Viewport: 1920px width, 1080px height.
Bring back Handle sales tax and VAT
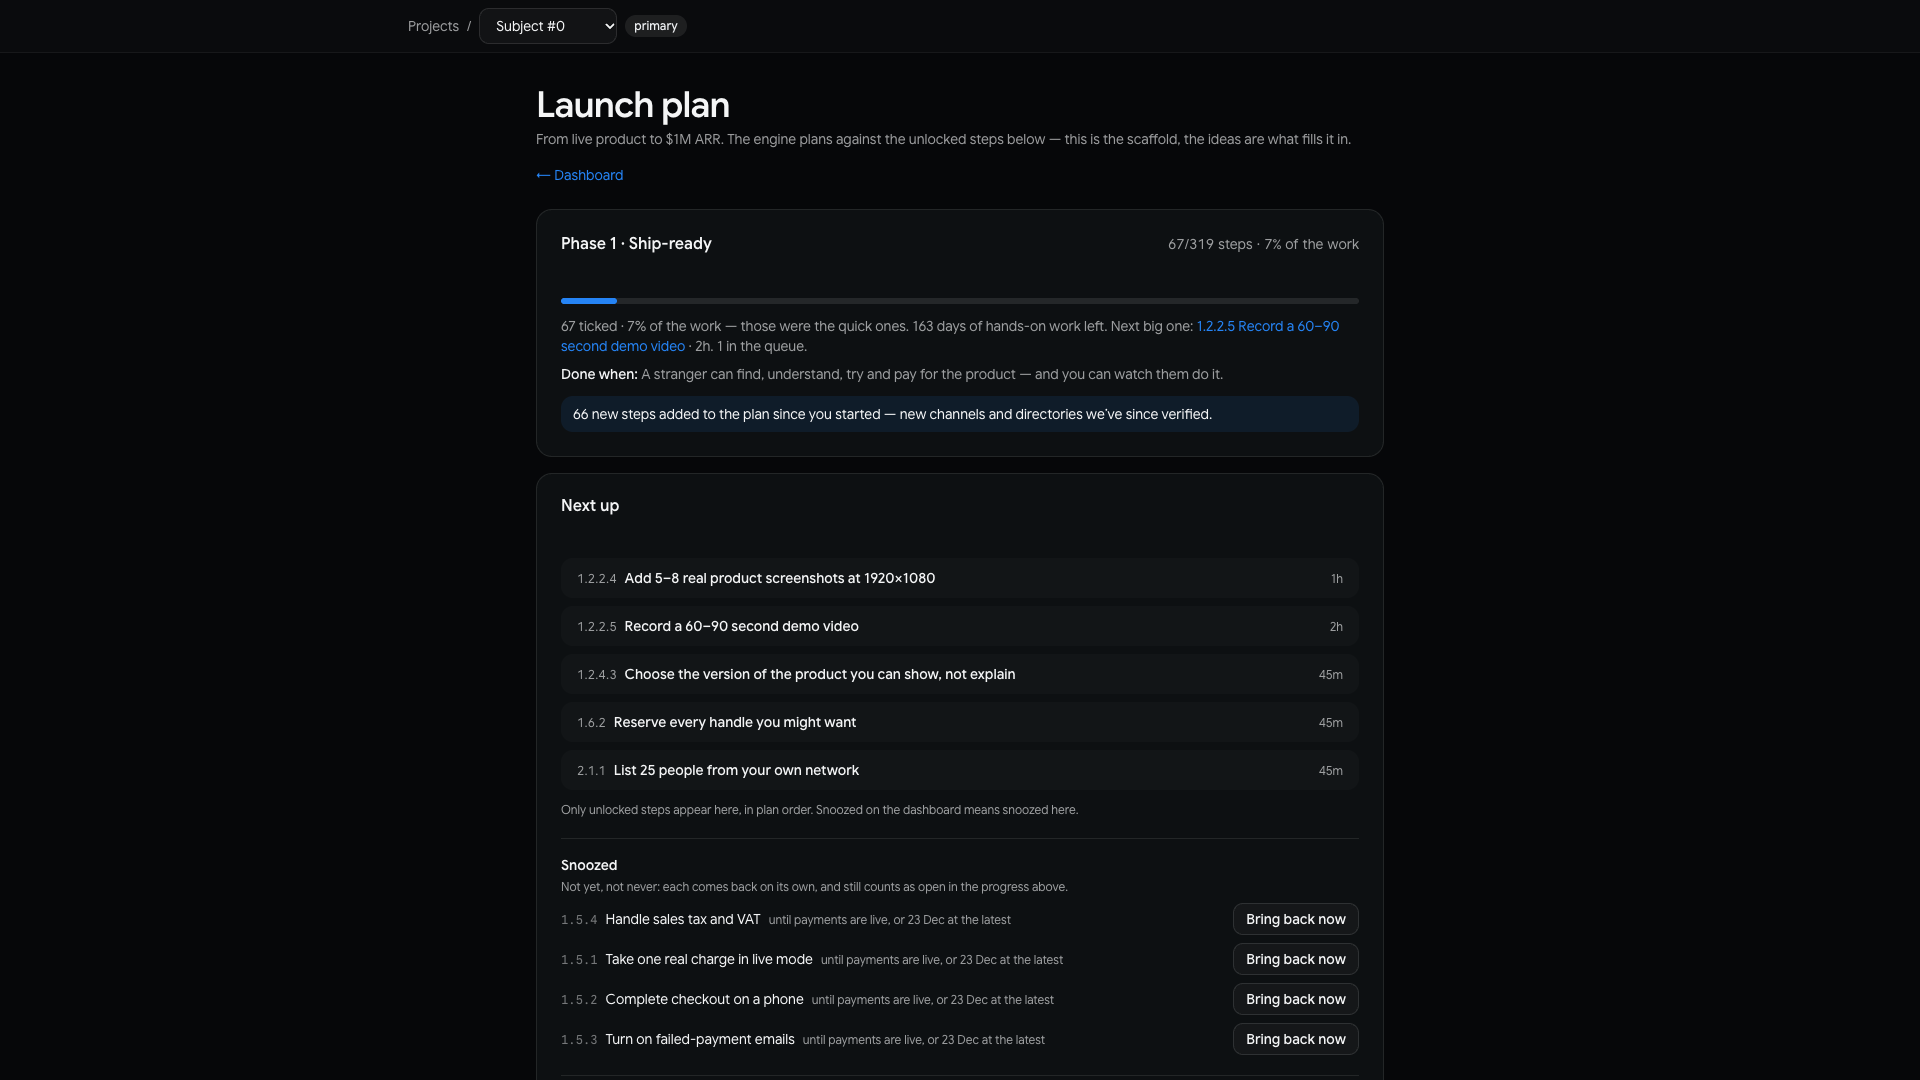[1296, 919]
